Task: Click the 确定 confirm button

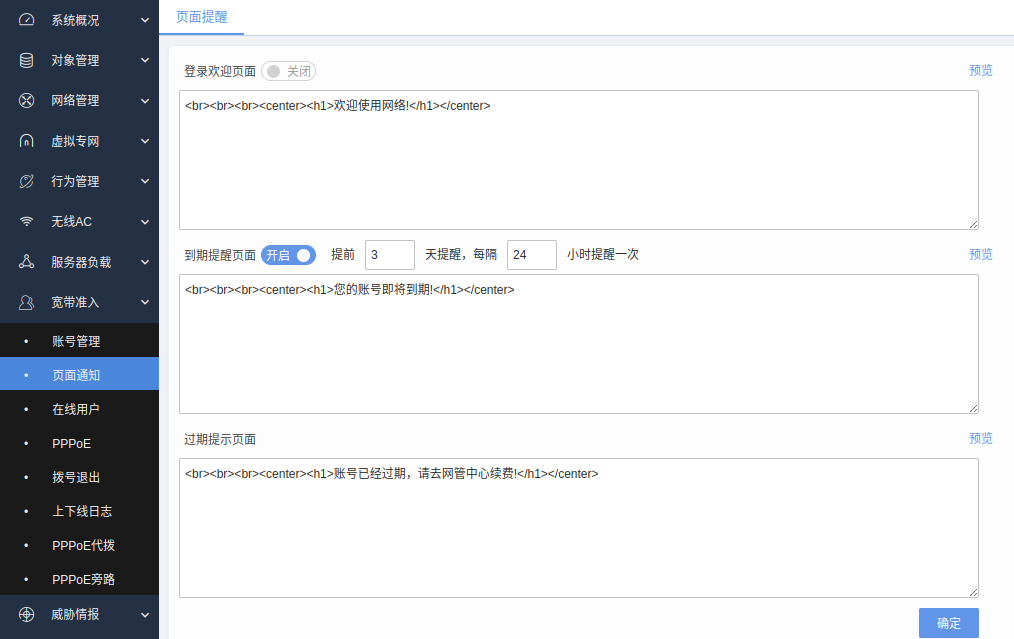Action: pos(948,623)
